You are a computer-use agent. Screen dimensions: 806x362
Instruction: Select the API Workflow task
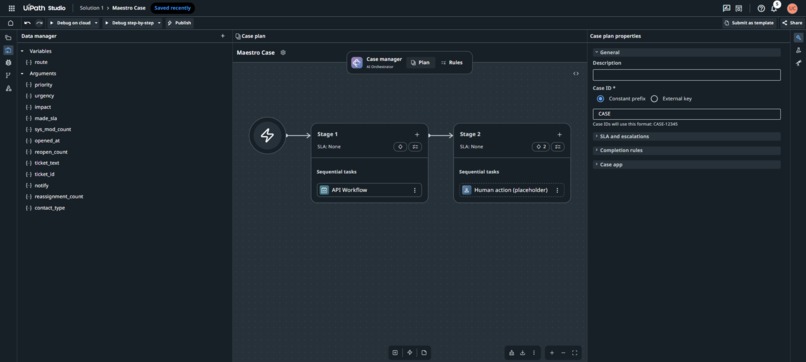click(369, 190)
